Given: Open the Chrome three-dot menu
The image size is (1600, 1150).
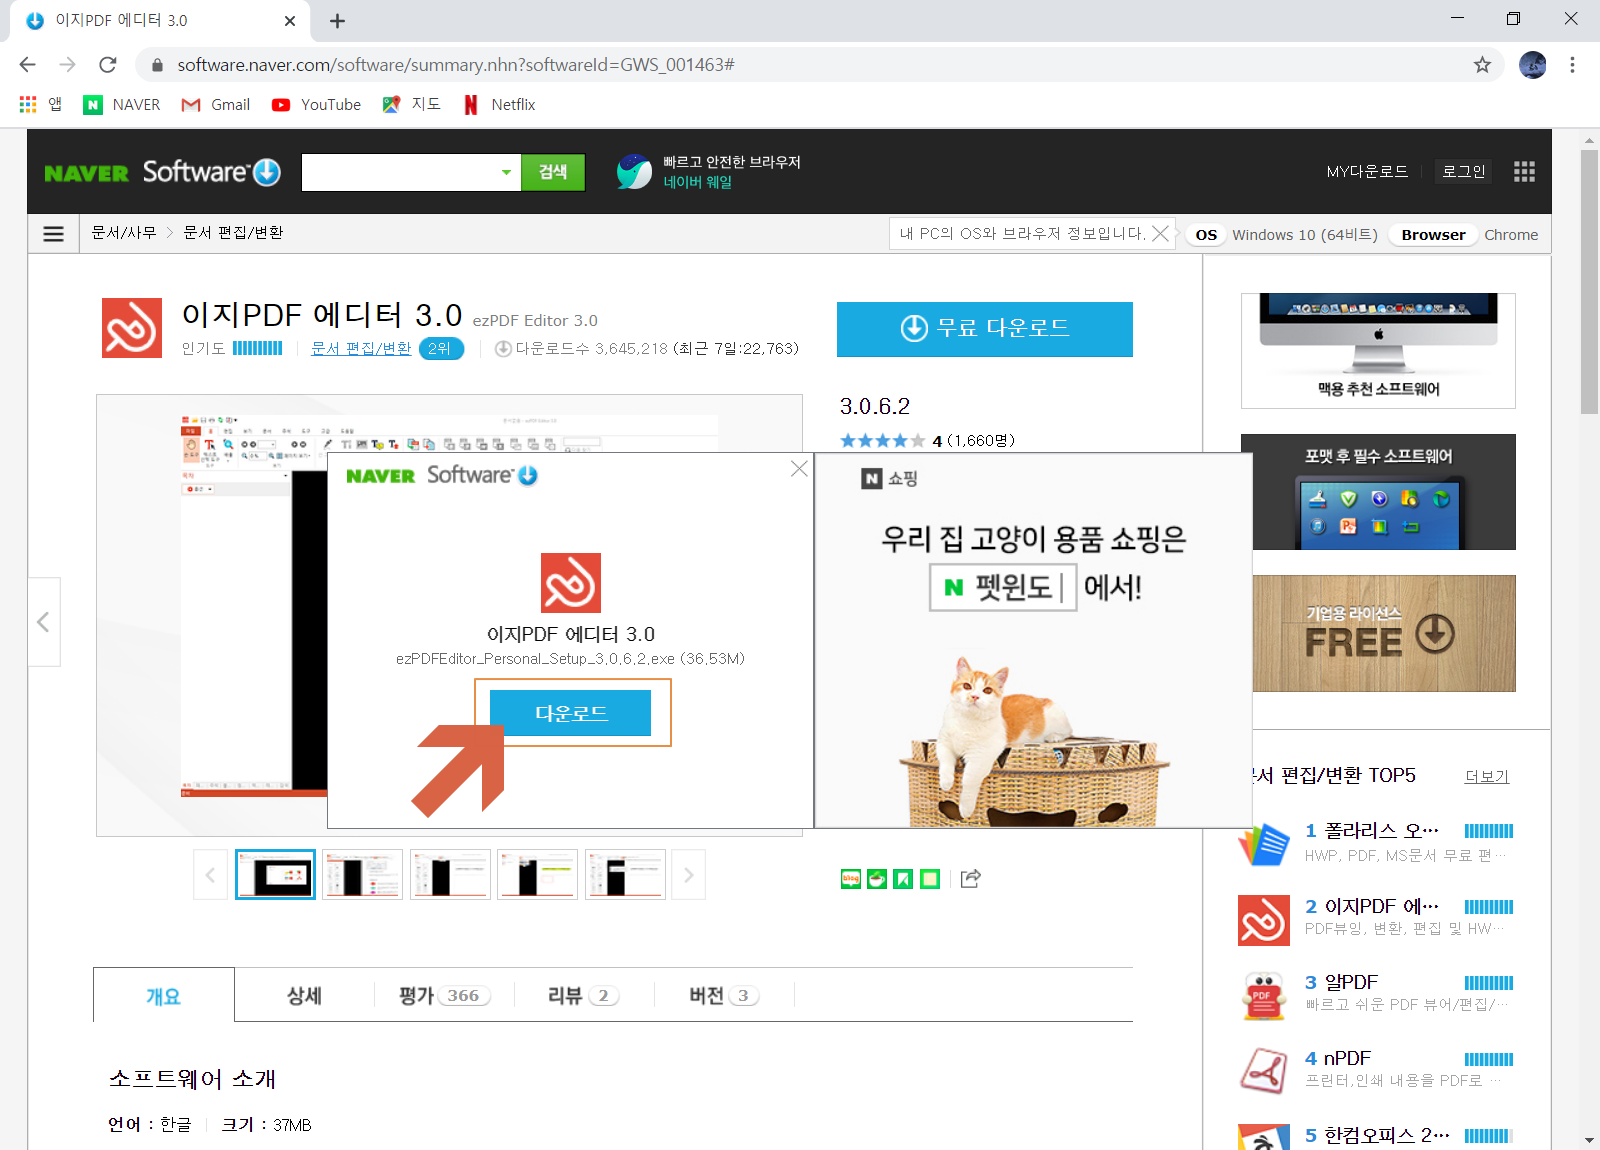Looking at the screenshot, I should (x=1572, y=65).
